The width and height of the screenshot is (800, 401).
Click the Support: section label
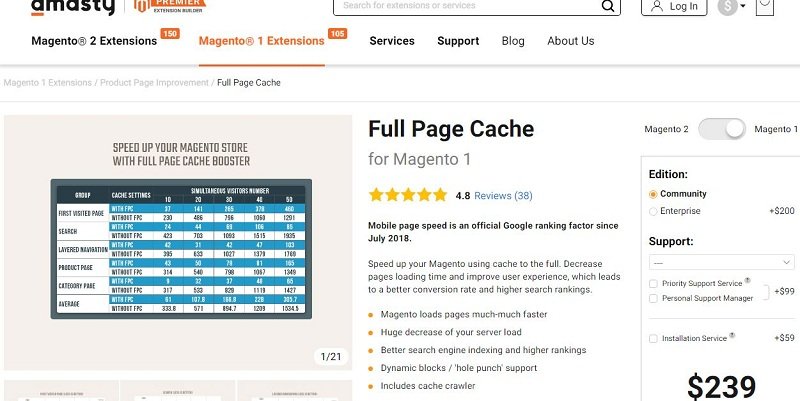(x=671, y=241)
